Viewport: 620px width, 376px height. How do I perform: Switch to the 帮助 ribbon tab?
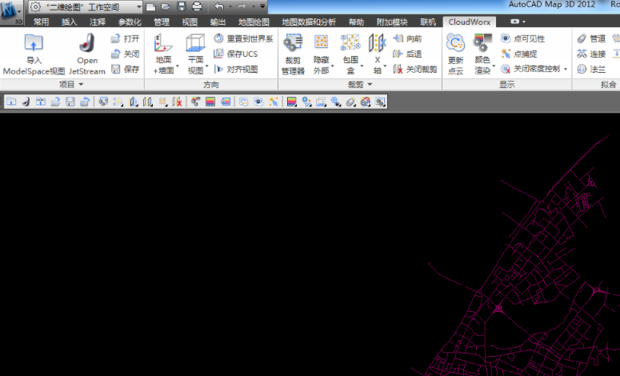tap(356, 22)
